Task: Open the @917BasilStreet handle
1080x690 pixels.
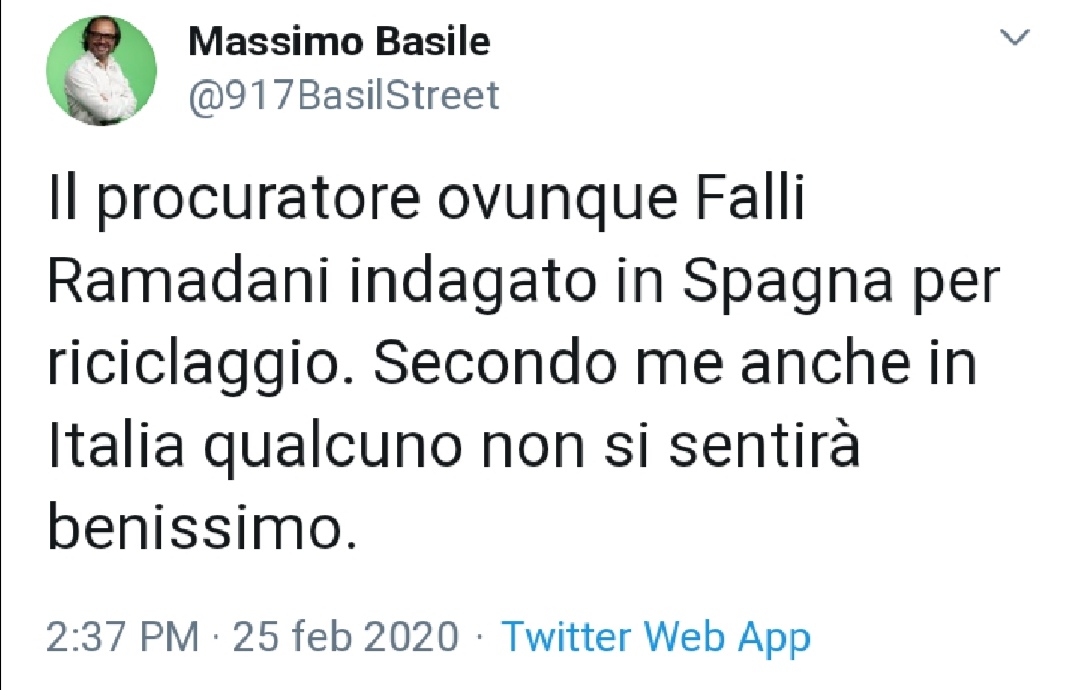Action: pos(344,95)
